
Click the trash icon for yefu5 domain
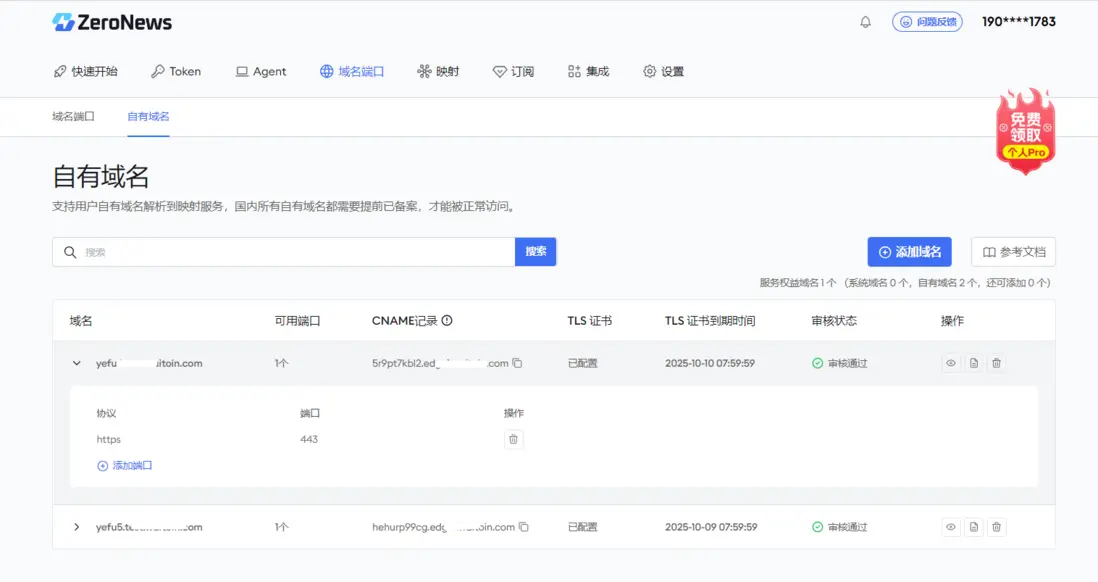point(996,527)
